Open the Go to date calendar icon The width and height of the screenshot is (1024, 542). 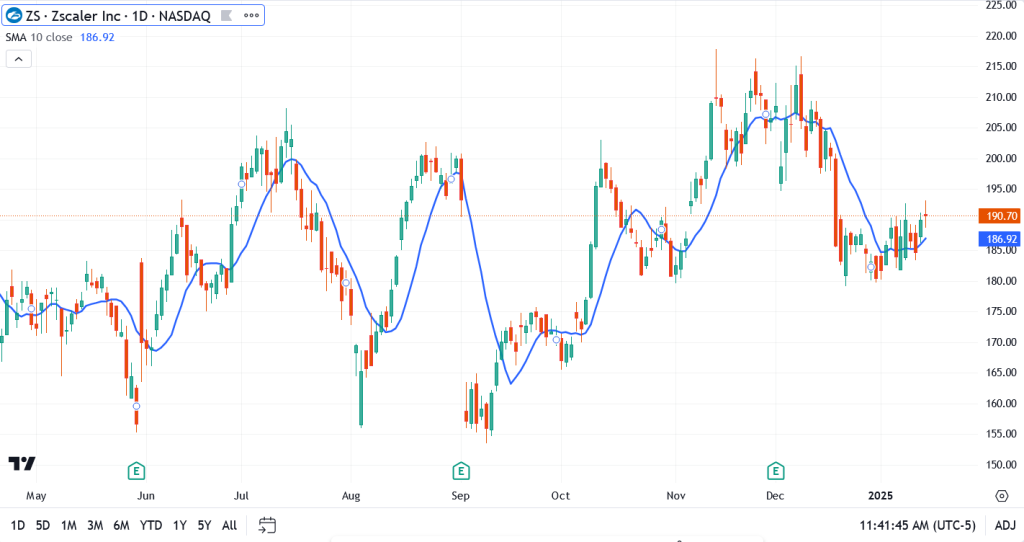click(267, 525)
